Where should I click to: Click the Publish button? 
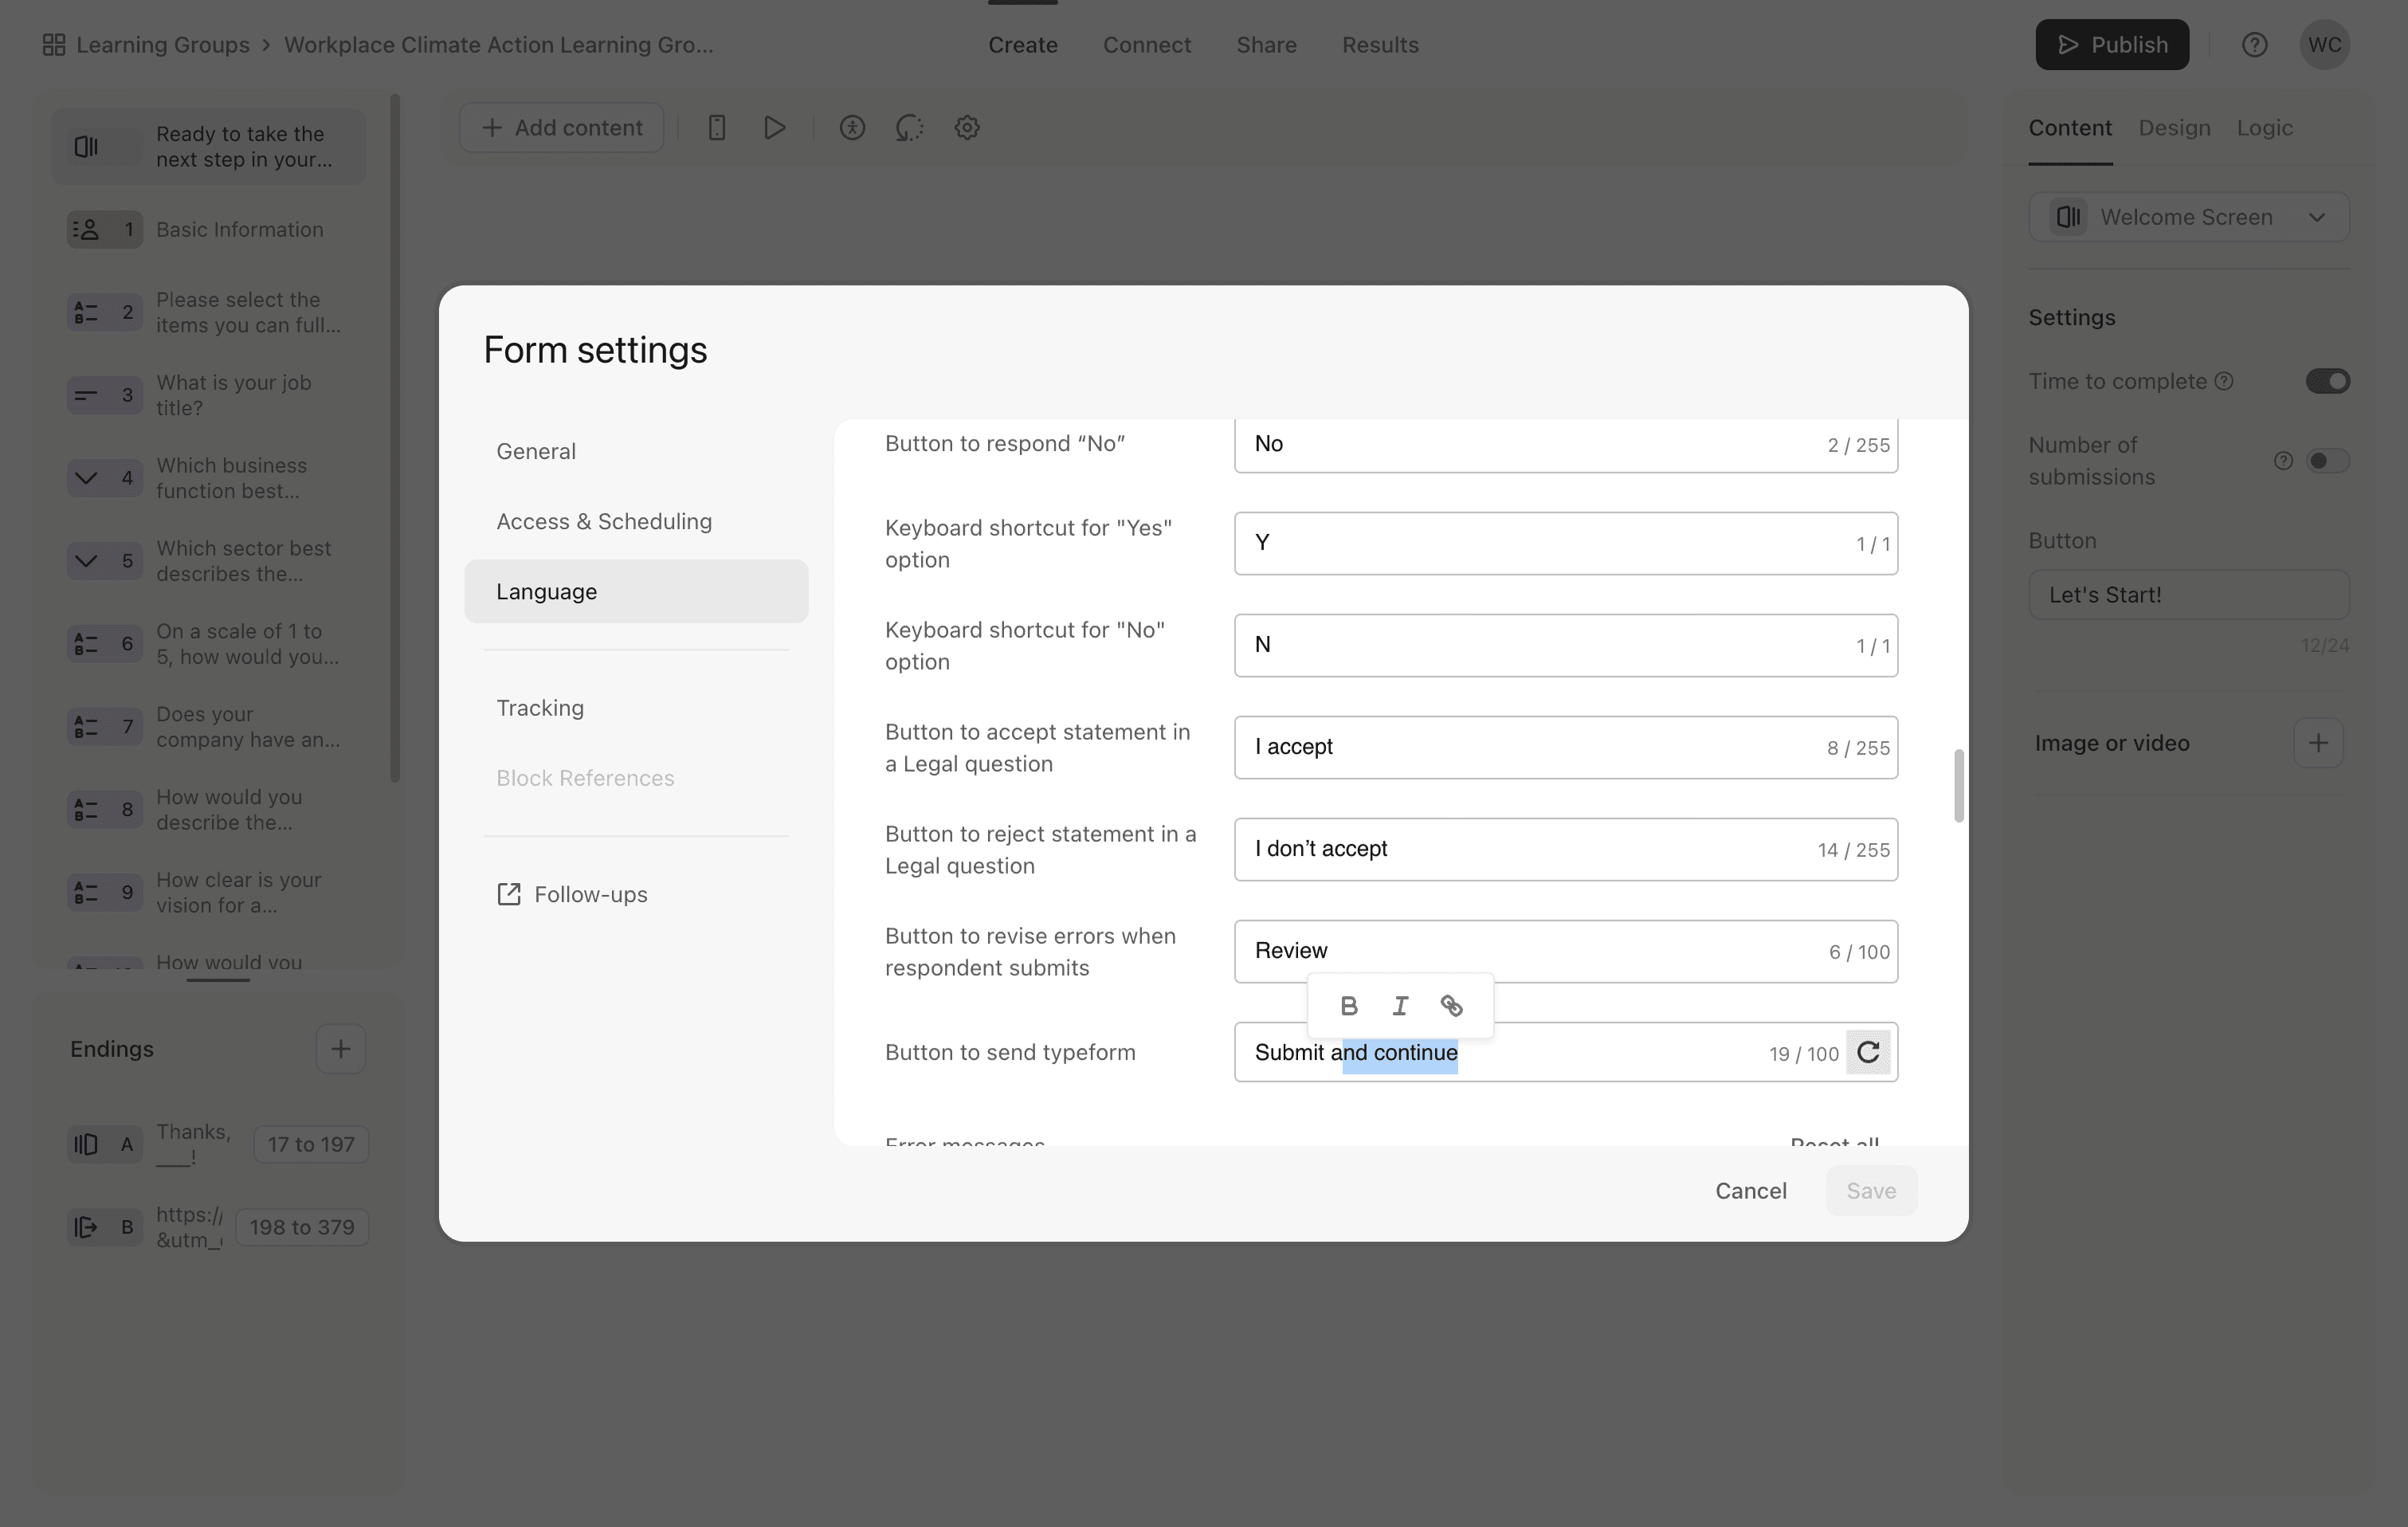tap(2111, 45)
